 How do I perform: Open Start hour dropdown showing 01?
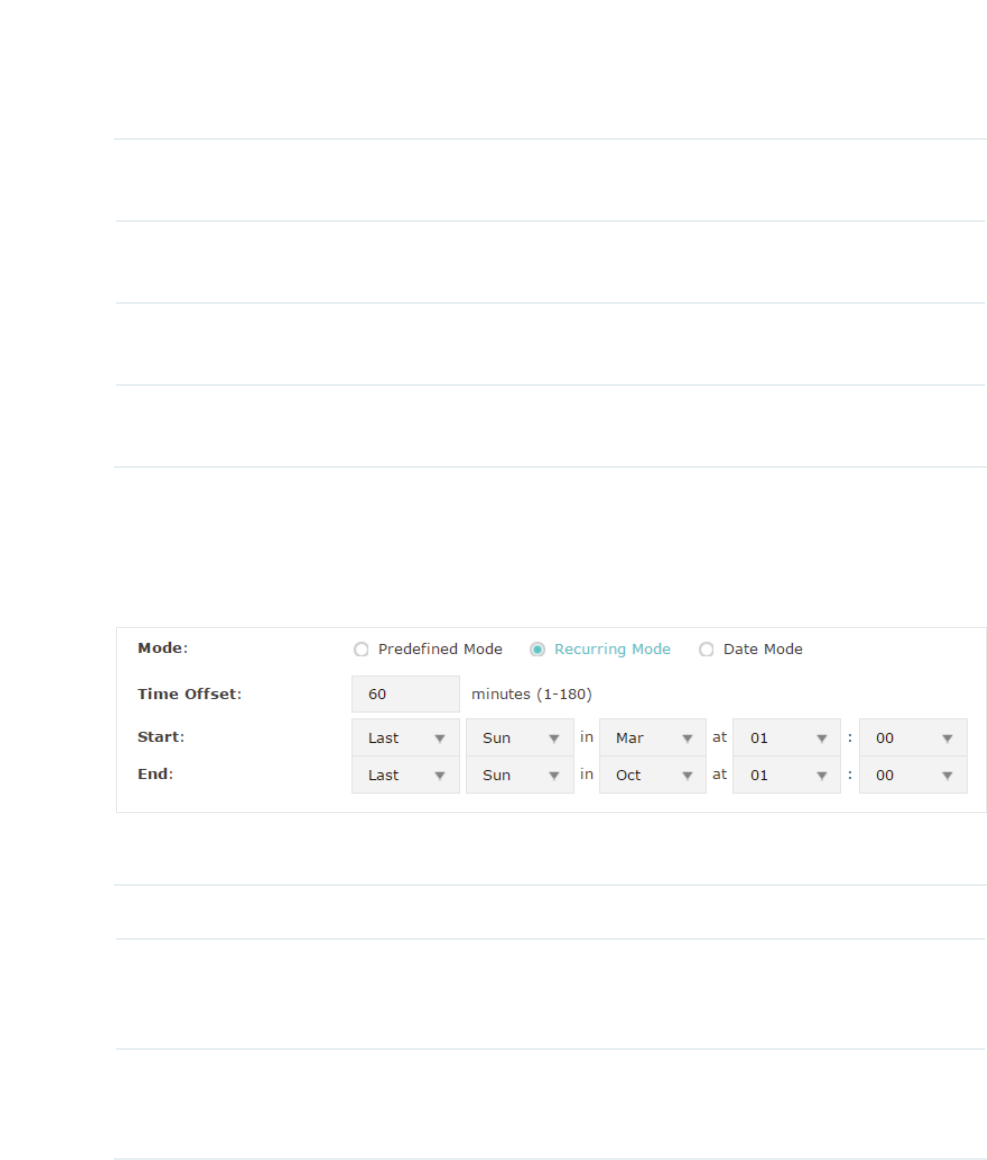(x=786, y=738)
